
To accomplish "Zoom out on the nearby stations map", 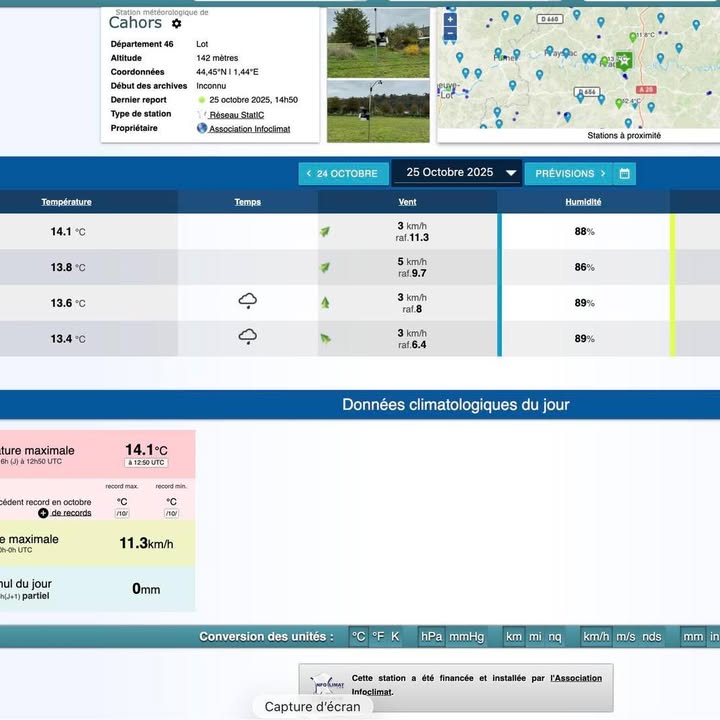I will pyautogui.click(x=450, y=33).
